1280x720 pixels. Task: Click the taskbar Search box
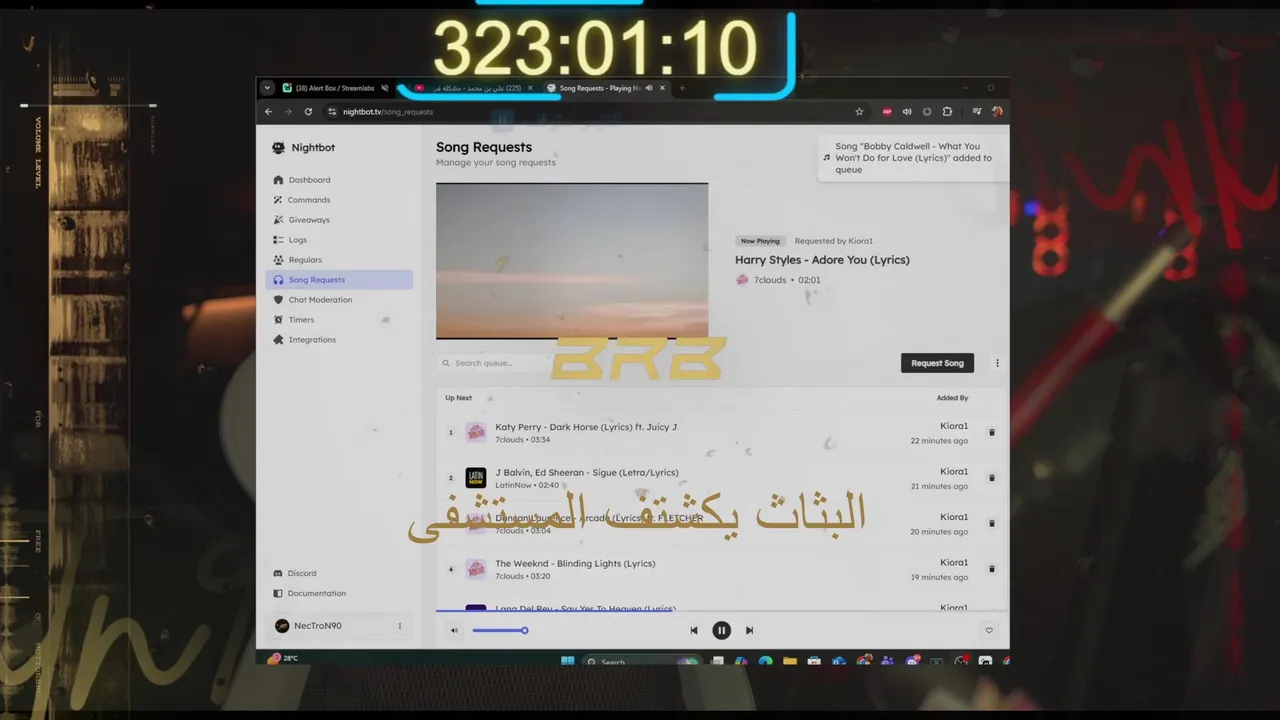pos(640,661)
